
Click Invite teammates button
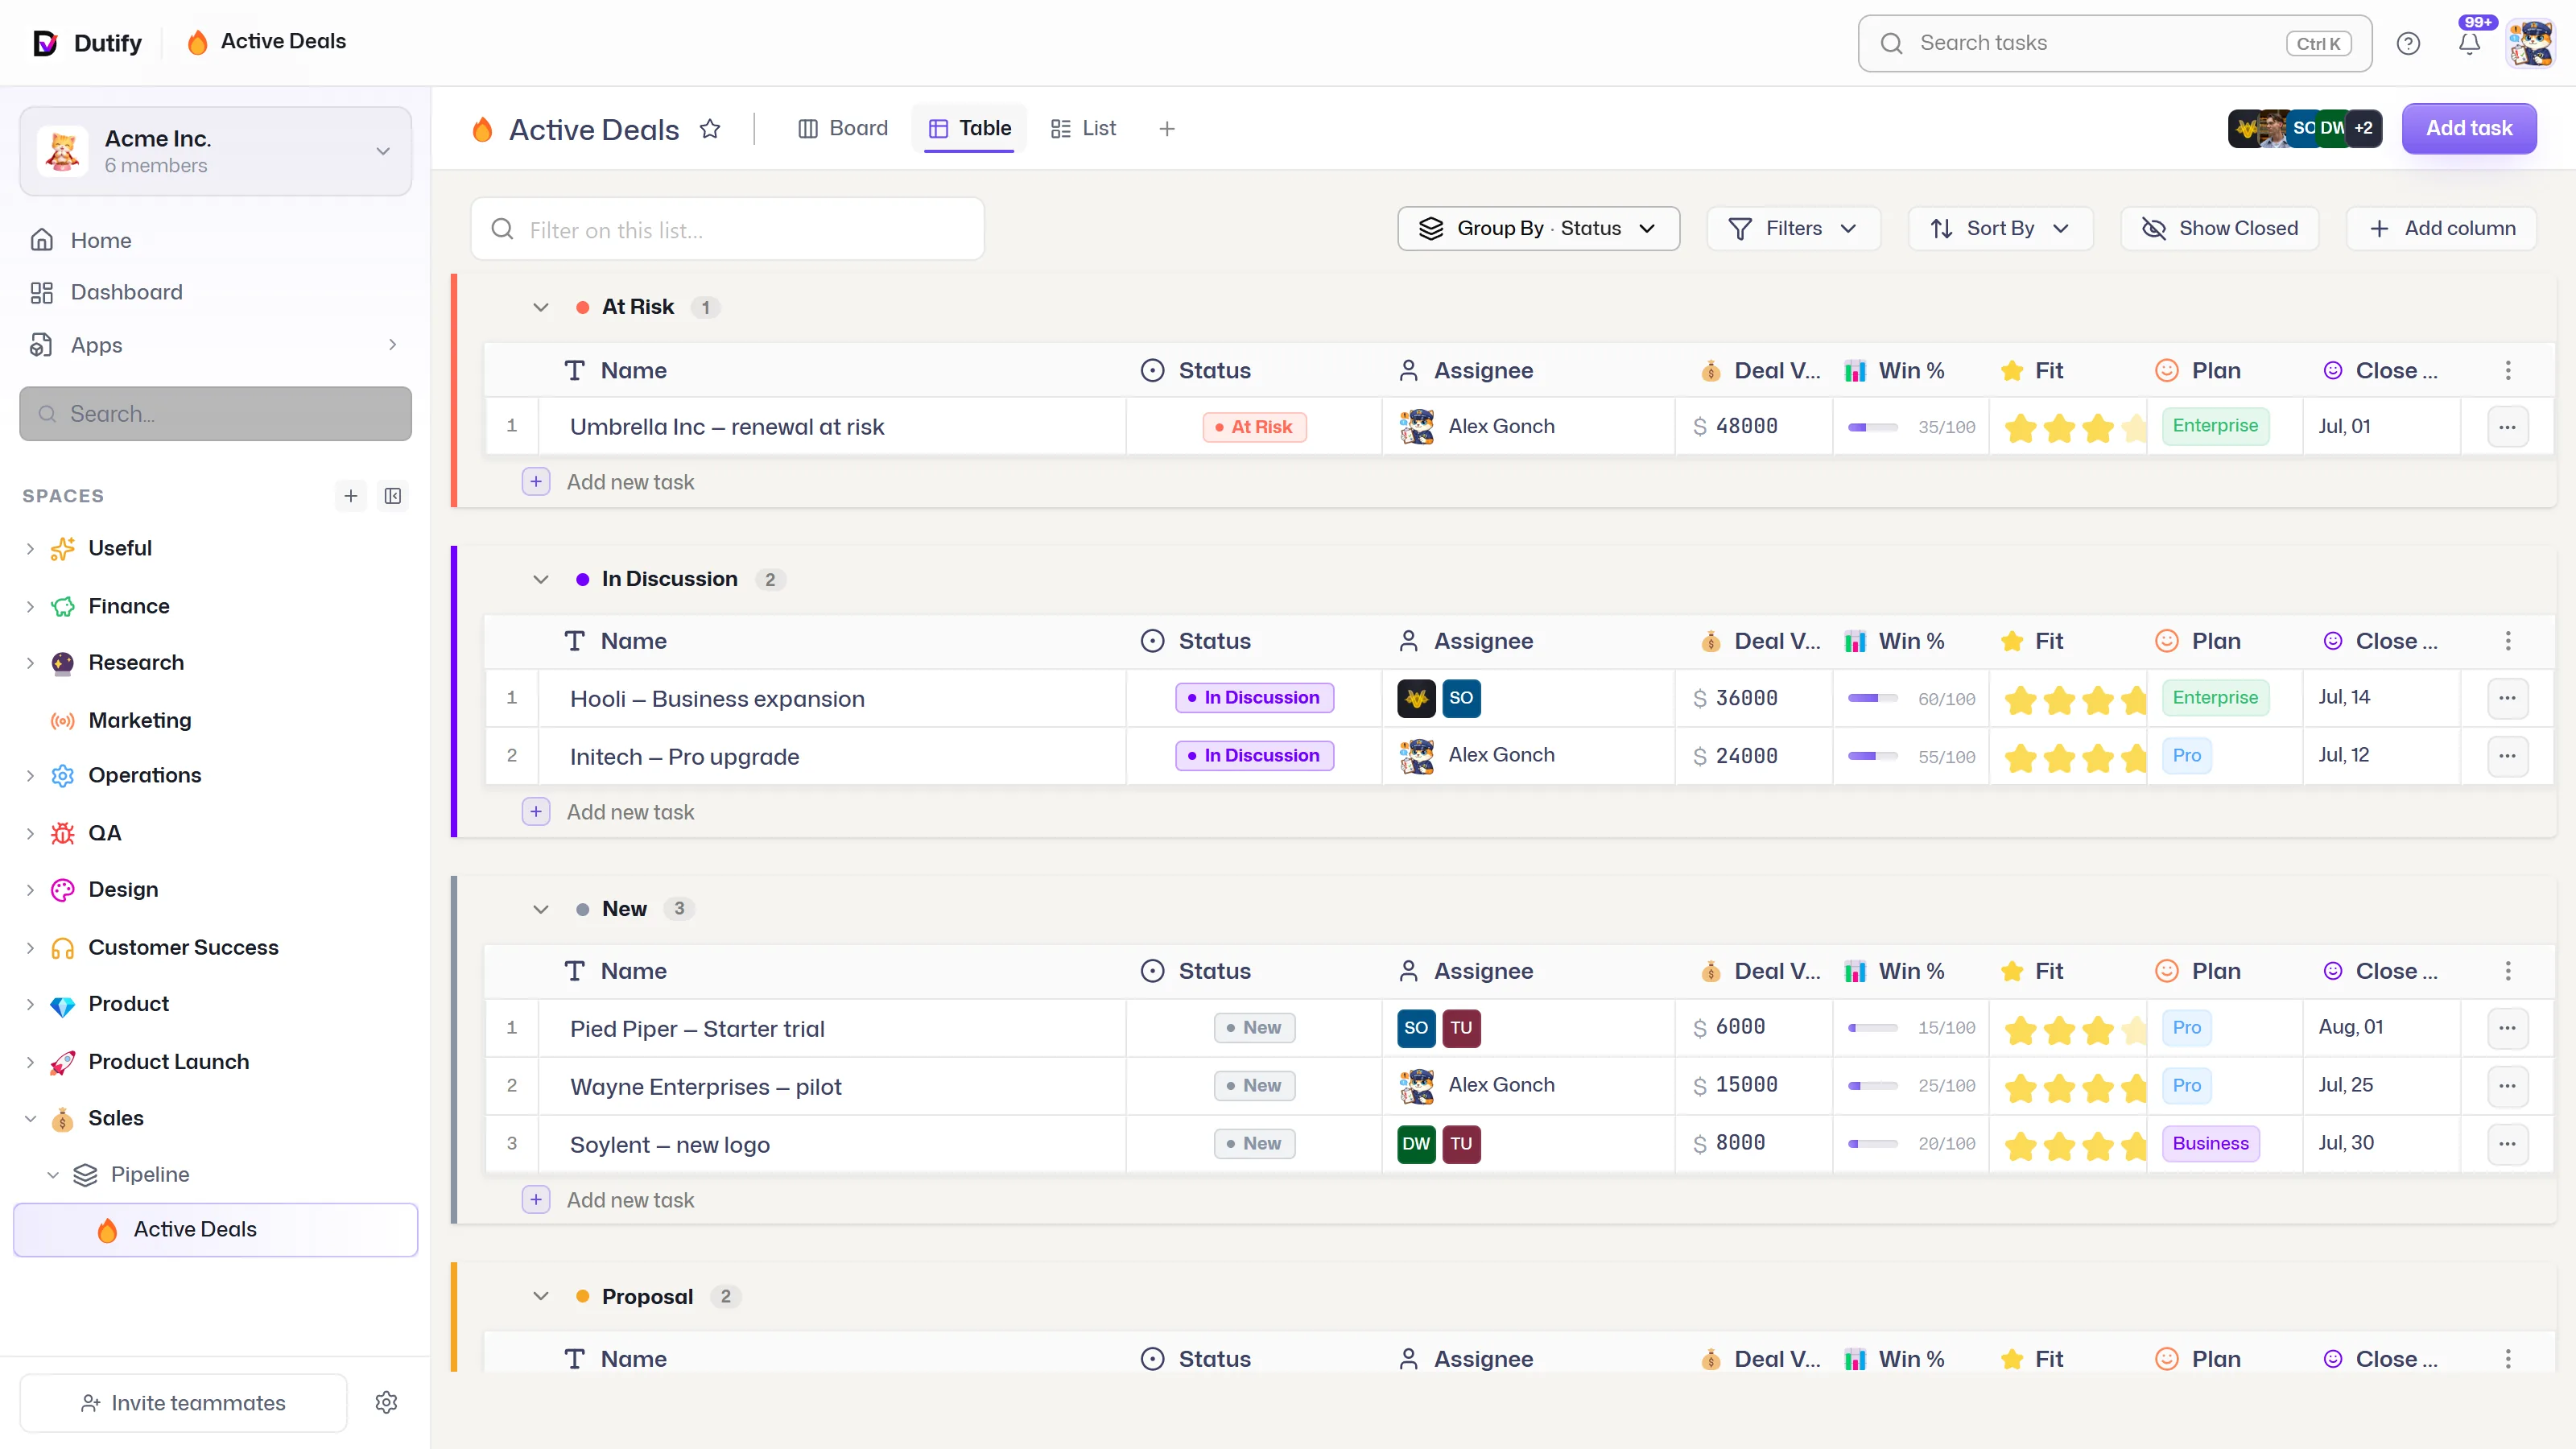click(x=183, y=1402)
